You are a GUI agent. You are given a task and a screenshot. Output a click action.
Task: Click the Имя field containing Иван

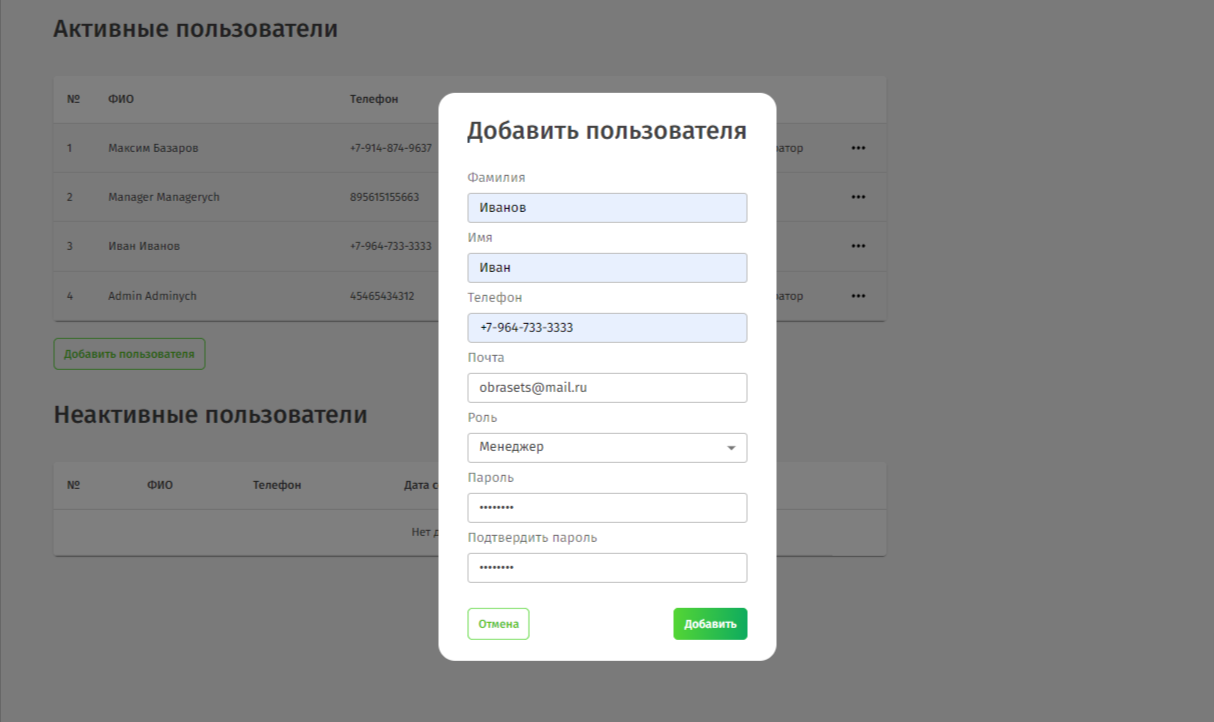[607, 268]
